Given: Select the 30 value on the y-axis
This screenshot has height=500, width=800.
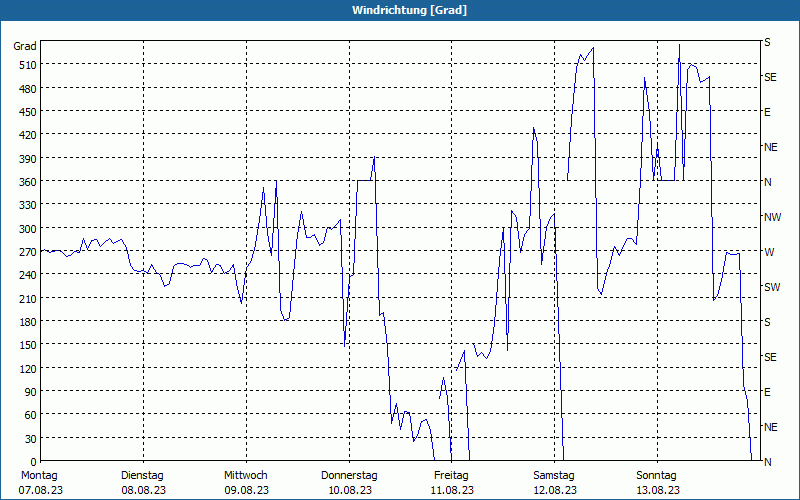Looking at the screenshot, I should [31, 439].
